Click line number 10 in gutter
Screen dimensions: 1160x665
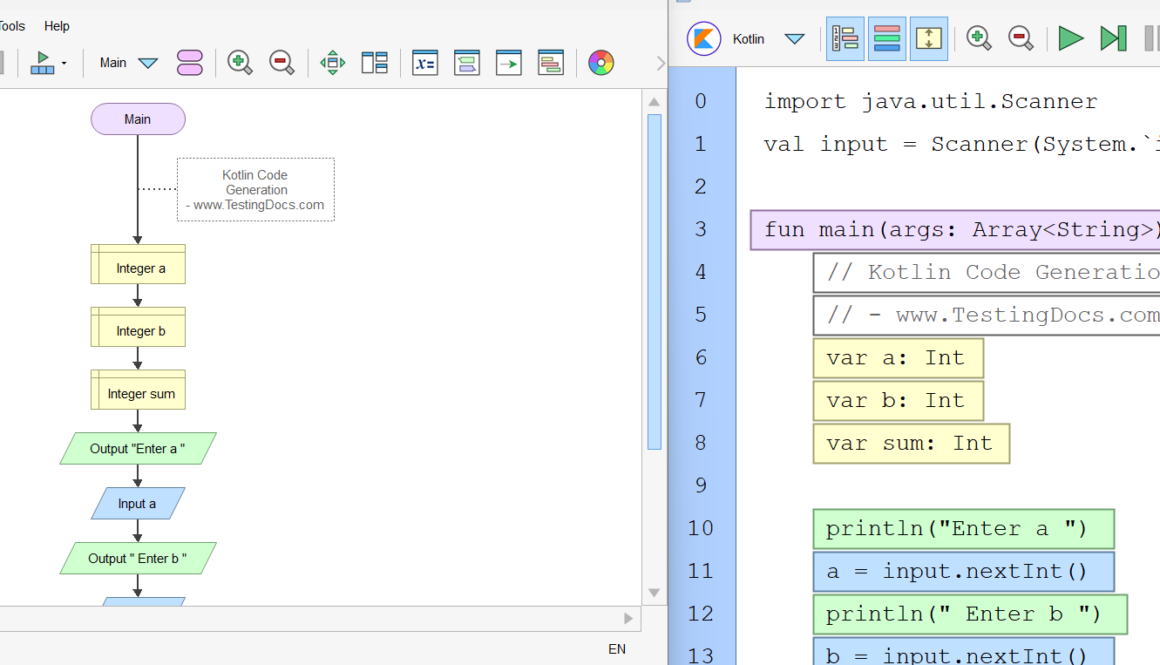coord(701,528)
